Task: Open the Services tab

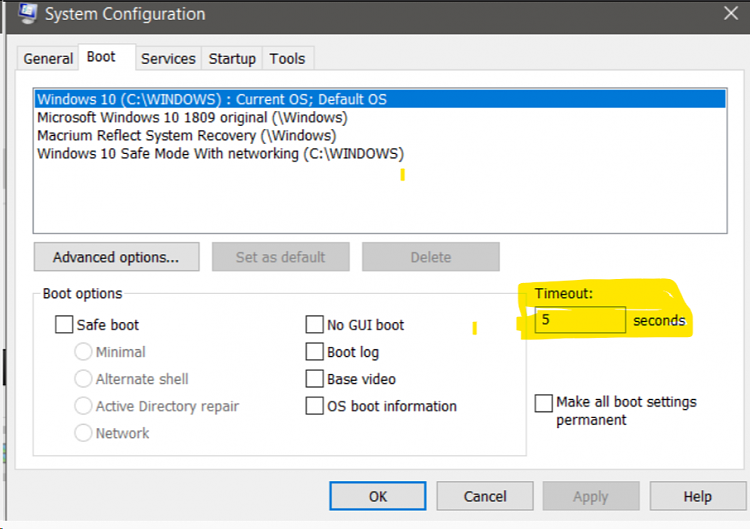Action: tap(168, 59)
